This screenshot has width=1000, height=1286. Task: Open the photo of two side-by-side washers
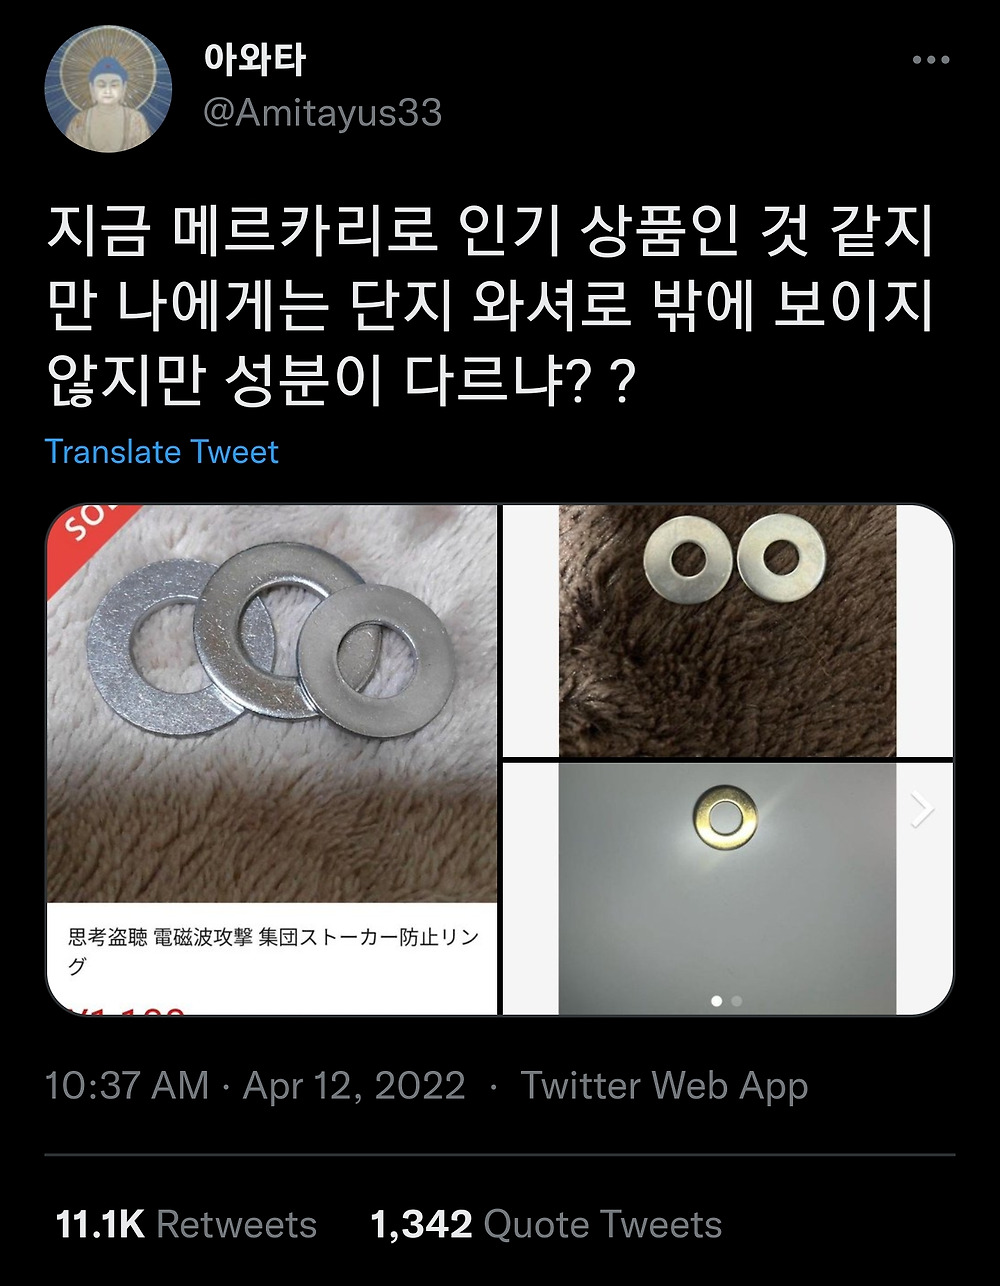727,631
